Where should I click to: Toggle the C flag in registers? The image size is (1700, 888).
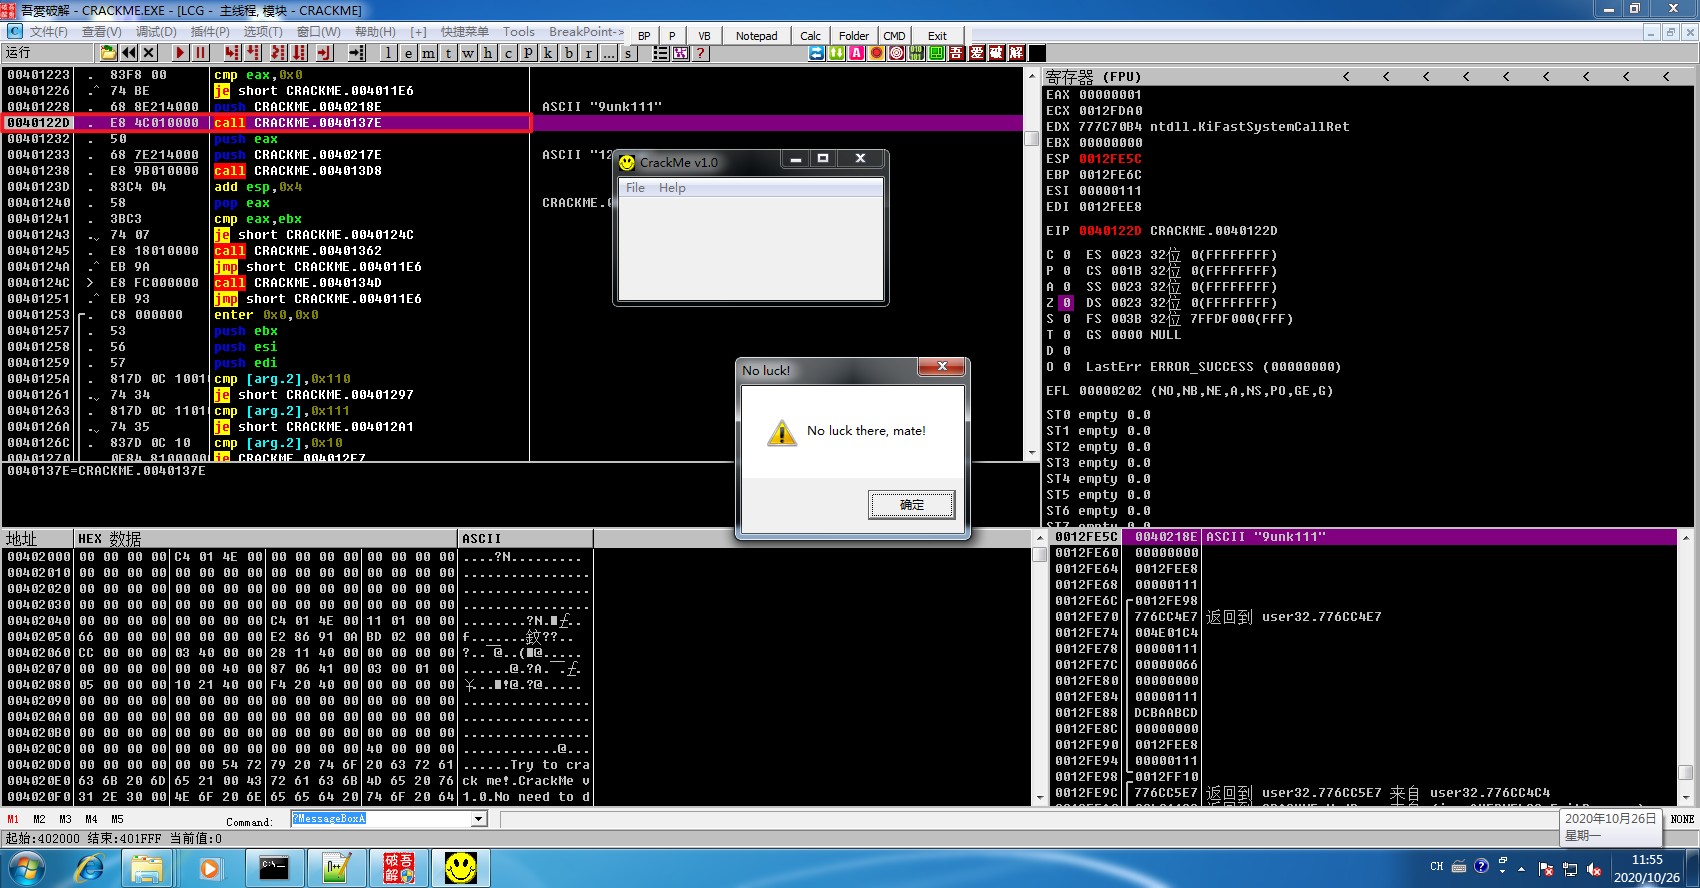pyautogui.click(x=1066, y=255)
